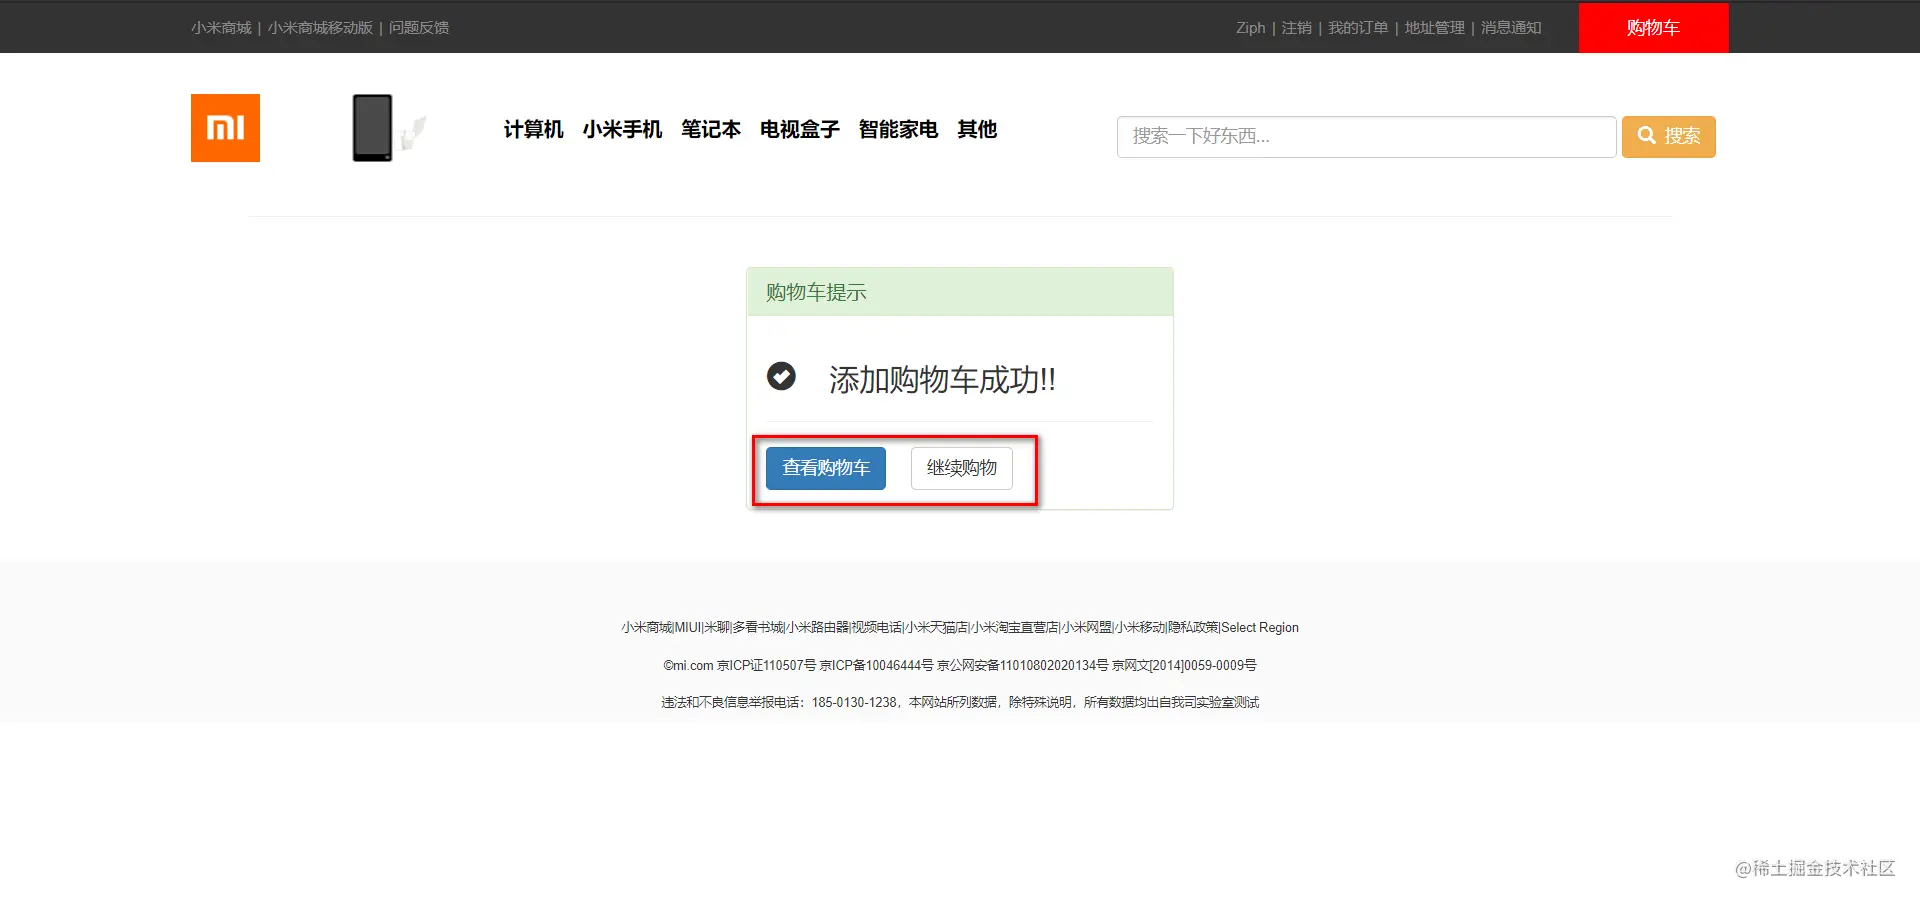This screenshot has height=903, width=1920.
Task: Open the 小米移动 footer link
Action: [x=1140, y=628]
